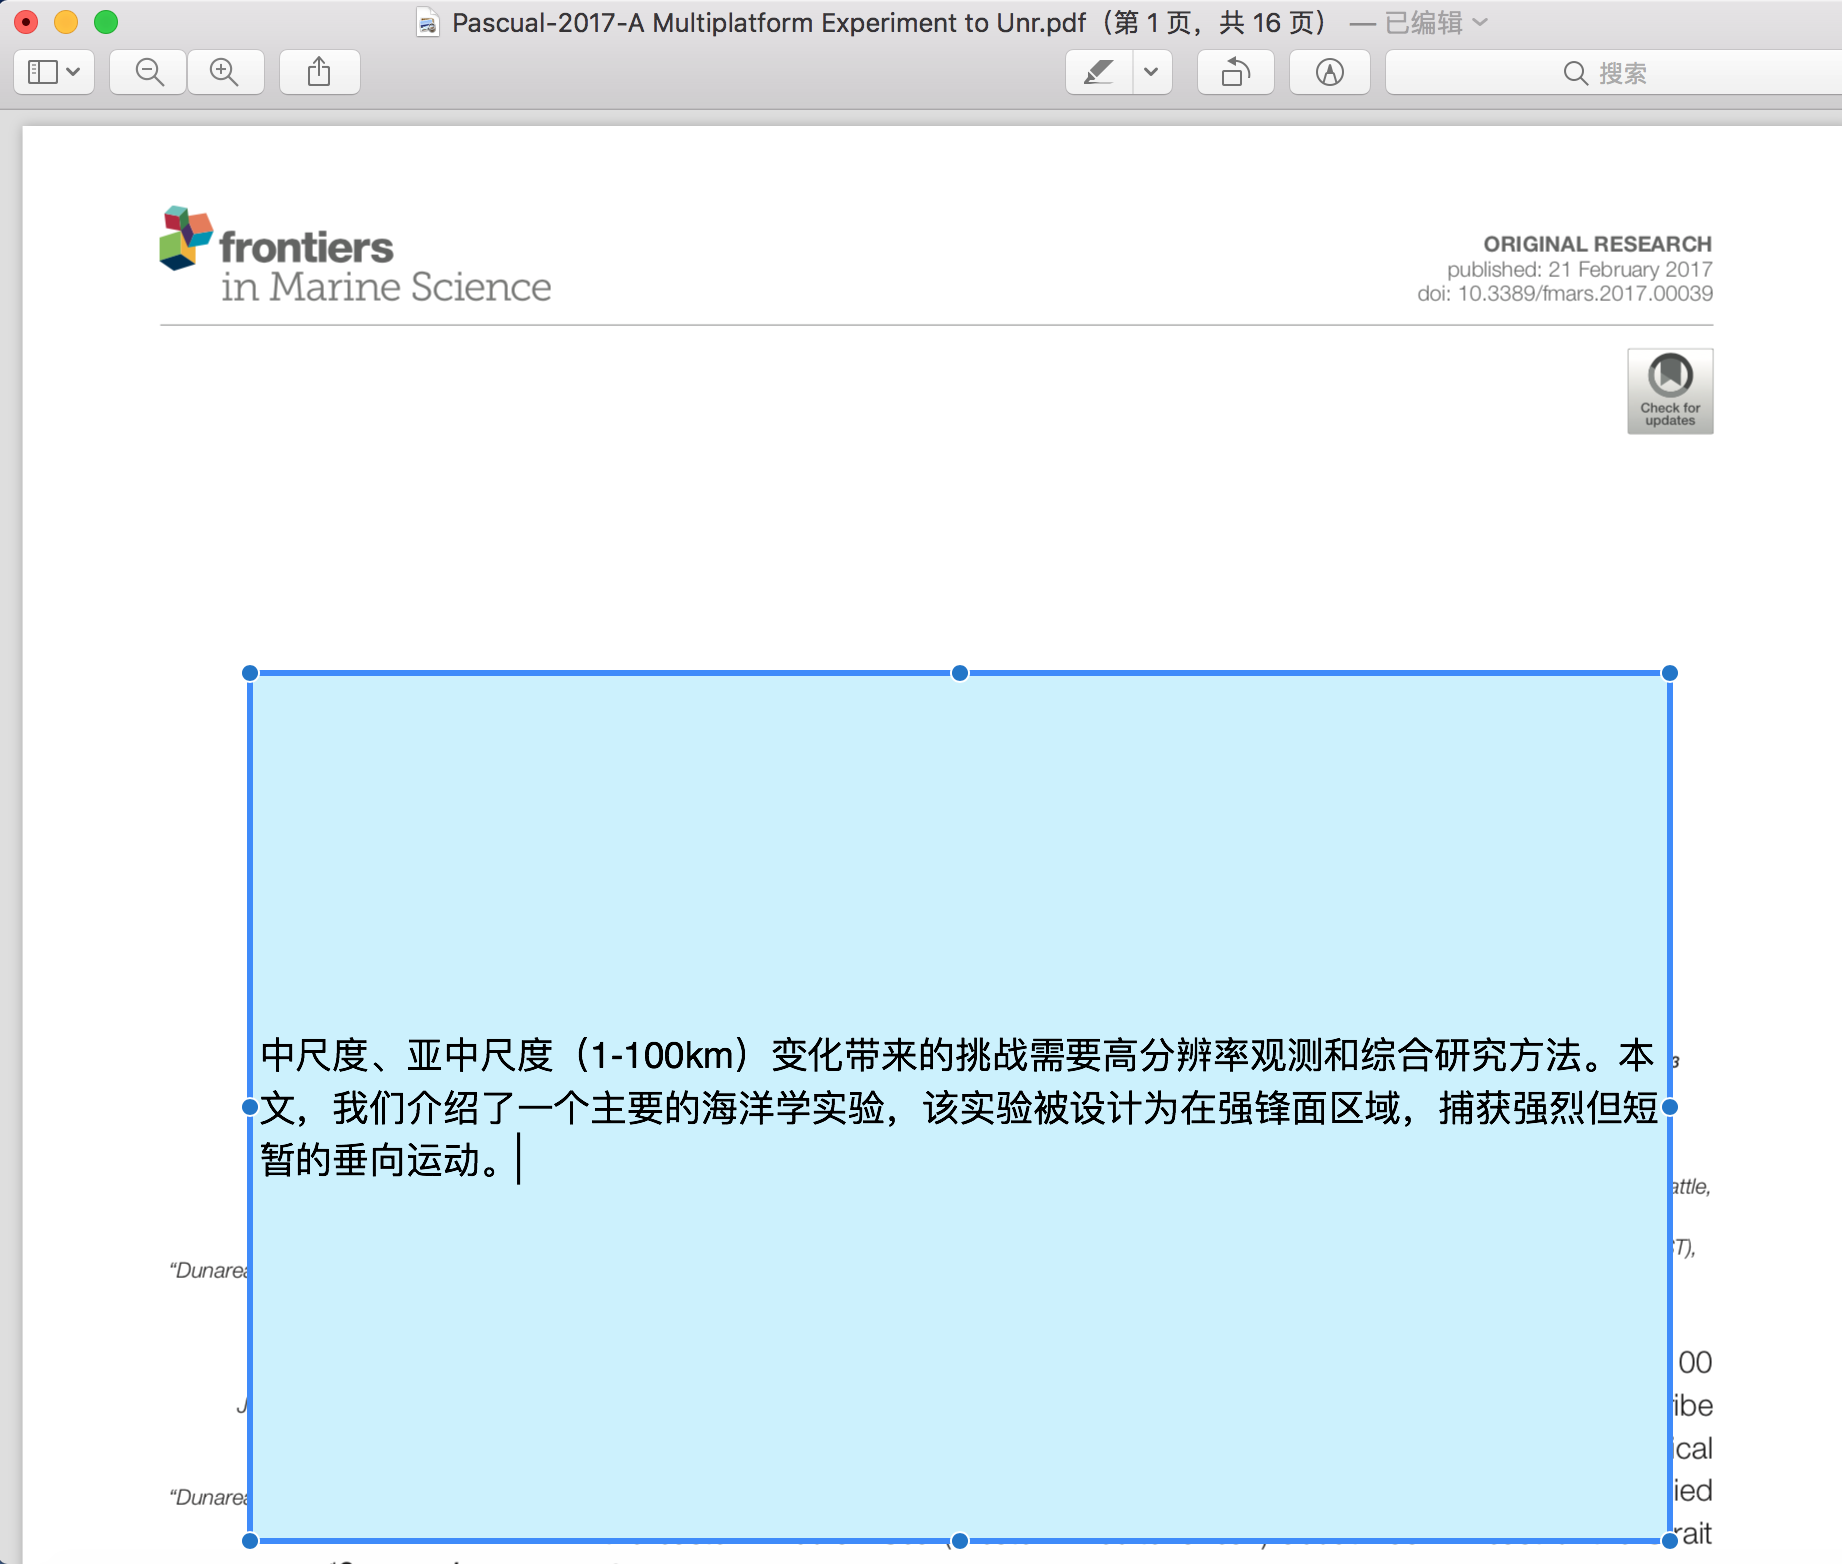This screenshot has width=1842, height=1564.
Task: Zoom out of the PDF page
Action: (x=149, y=72)
